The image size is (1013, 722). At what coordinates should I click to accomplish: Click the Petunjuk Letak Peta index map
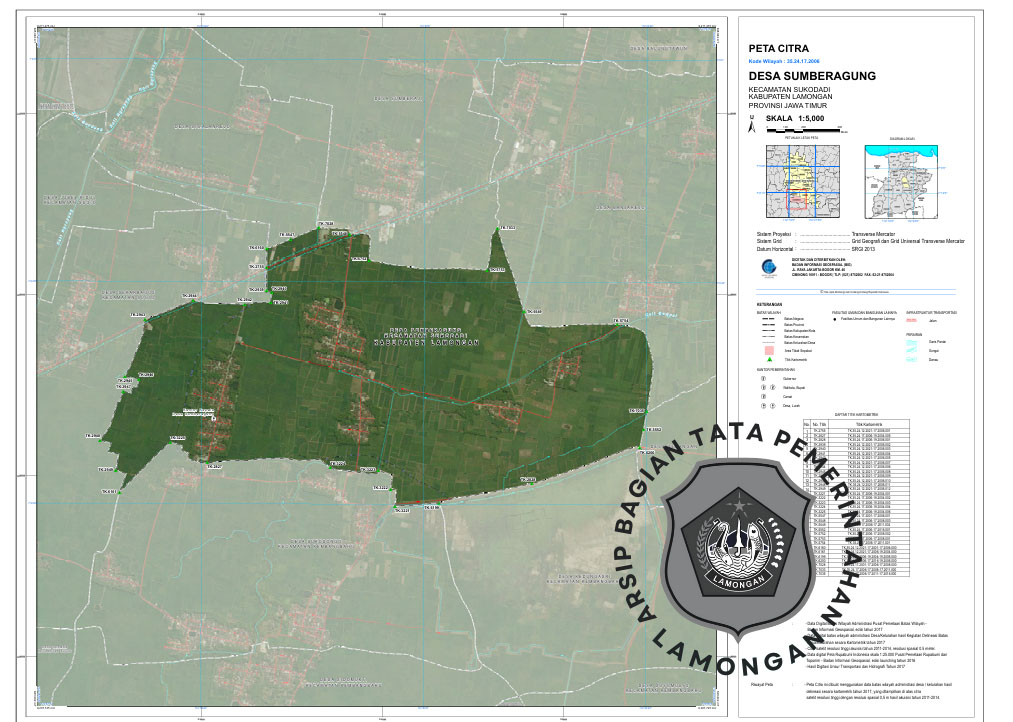coord(801,179)
